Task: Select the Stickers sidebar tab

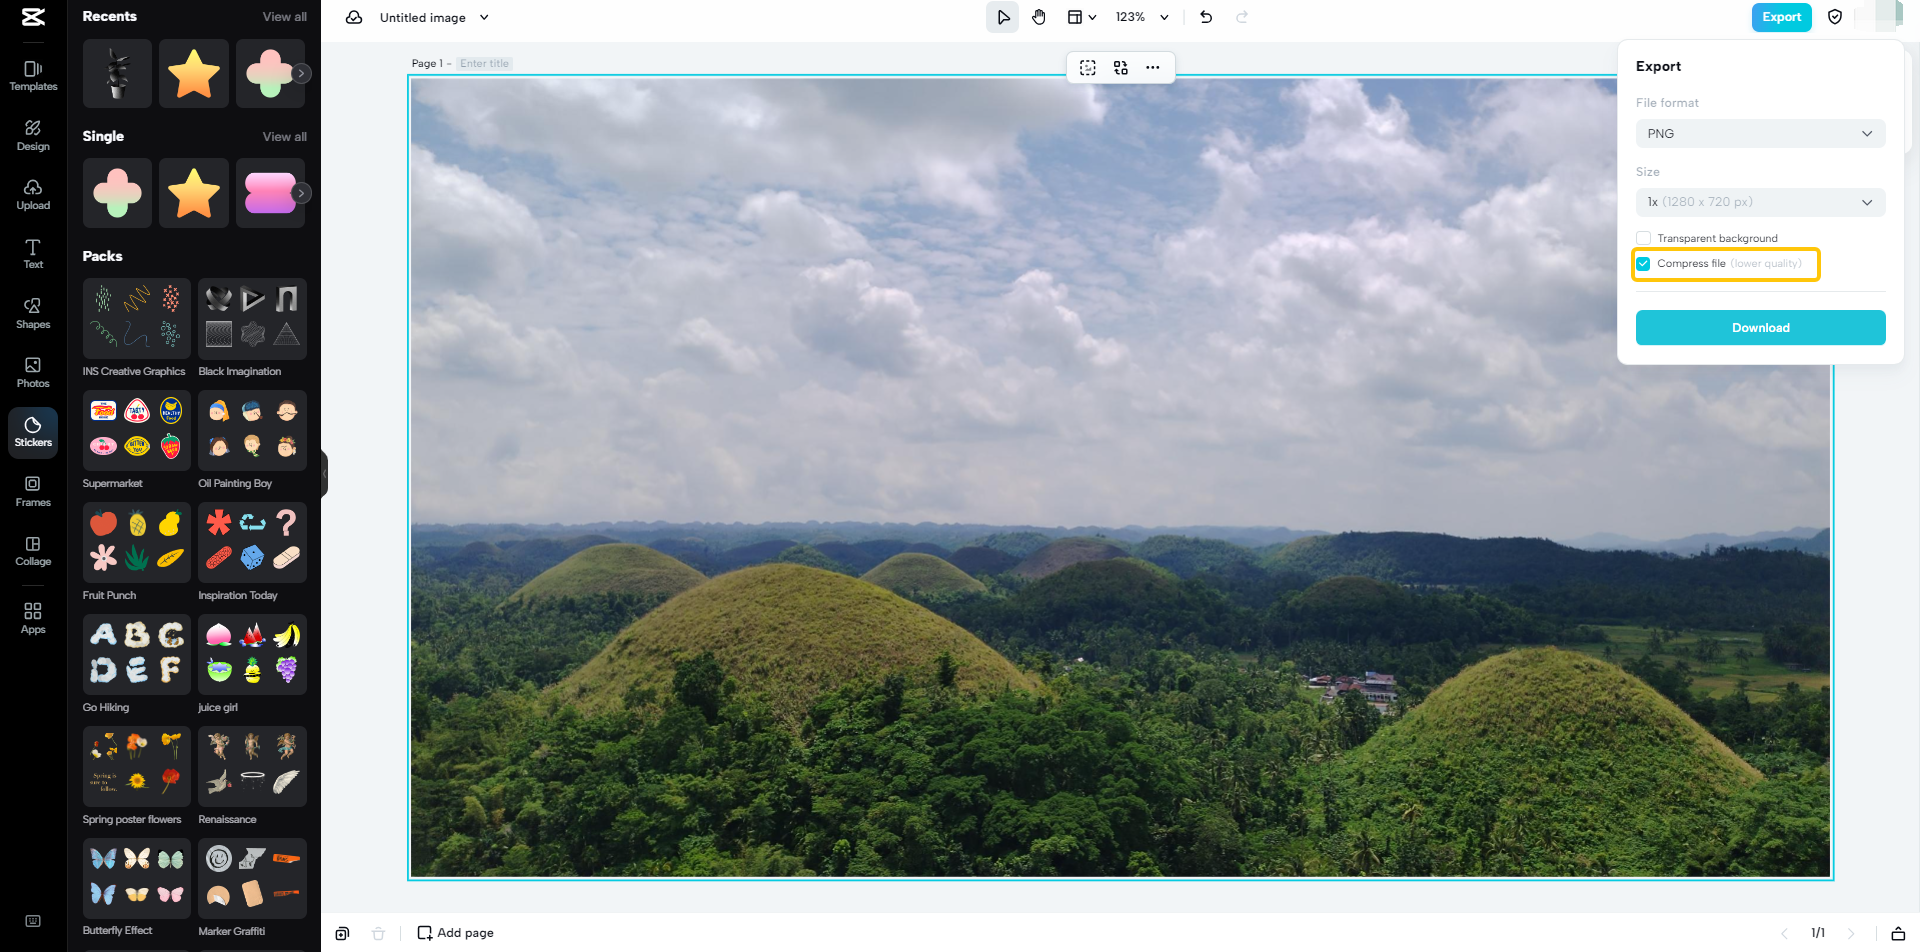Action: coord(33,432)
